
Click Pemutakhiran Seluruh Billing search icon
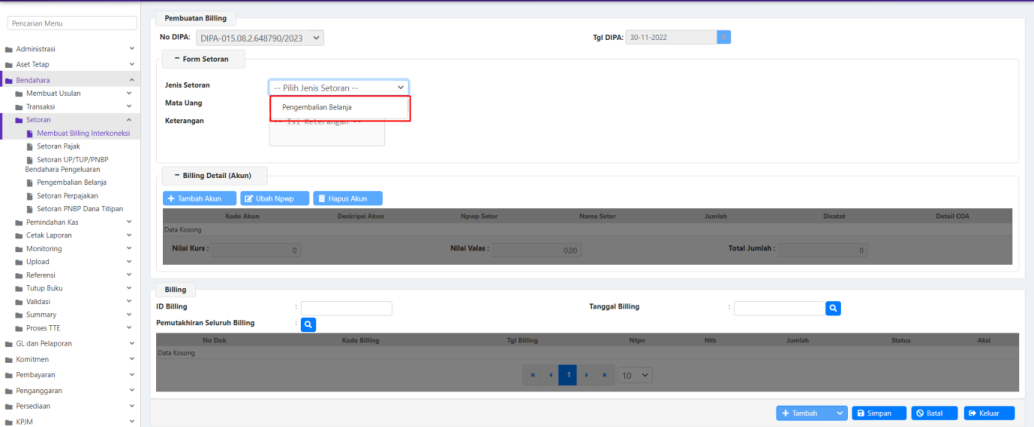309,324
